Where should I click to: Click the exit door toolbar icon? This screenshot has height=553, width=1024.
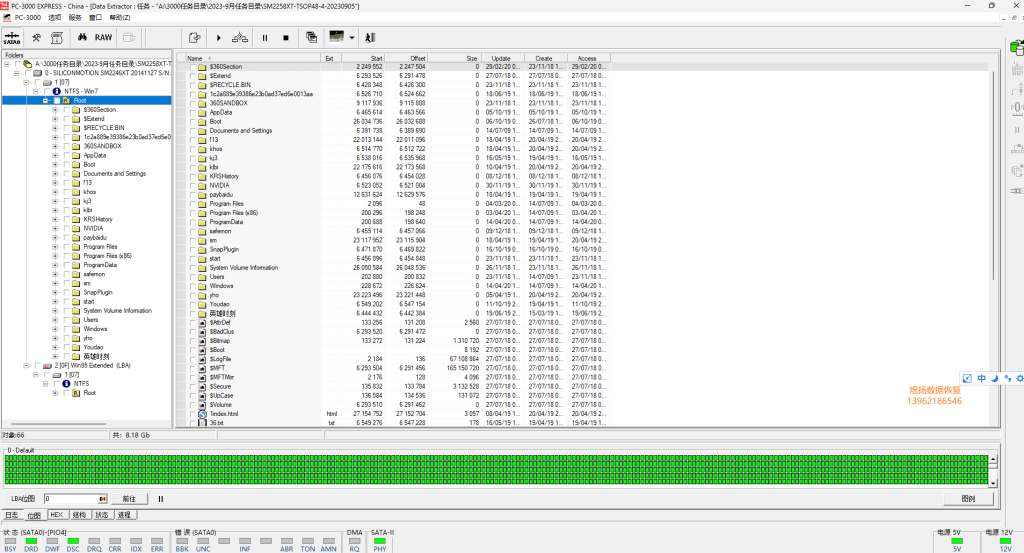point(370,38)
